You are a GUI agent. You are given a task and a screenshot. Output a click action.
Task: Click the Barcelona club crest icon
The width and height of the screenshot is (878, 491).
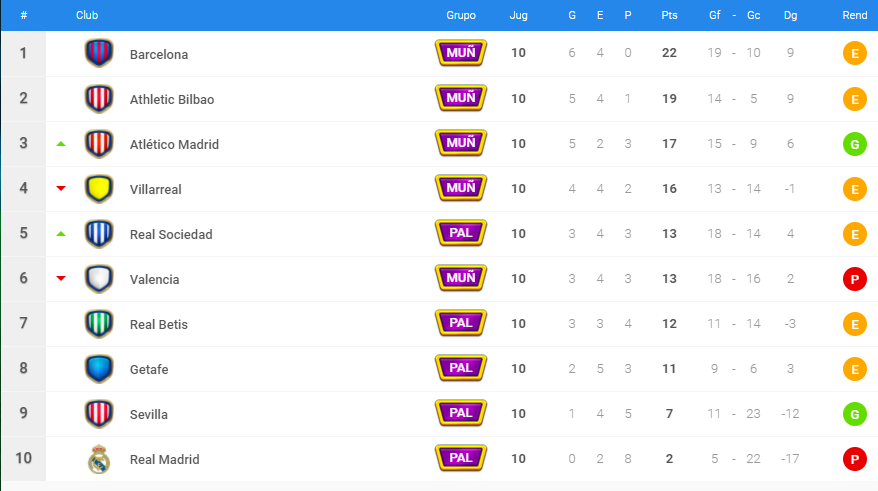[99, 53]
